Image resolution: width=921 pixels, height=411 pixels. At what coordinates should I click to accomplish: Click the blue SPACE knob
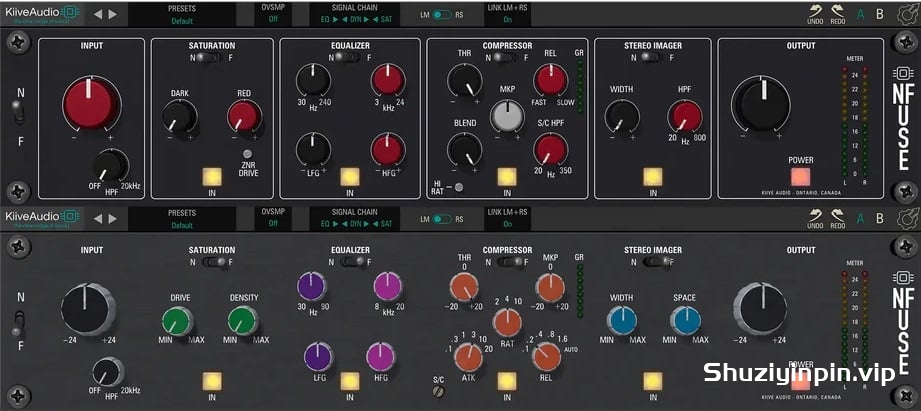coord(685,321)
